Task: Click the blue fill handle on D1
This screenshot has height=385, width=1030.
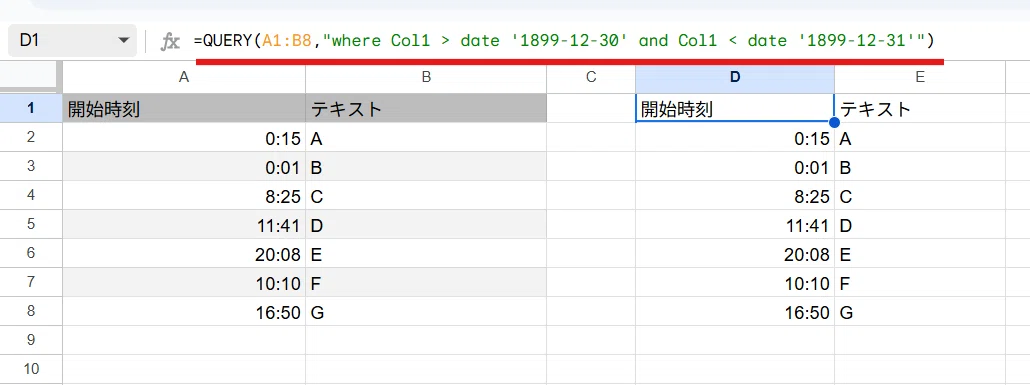Action: (x=834, y=122)
